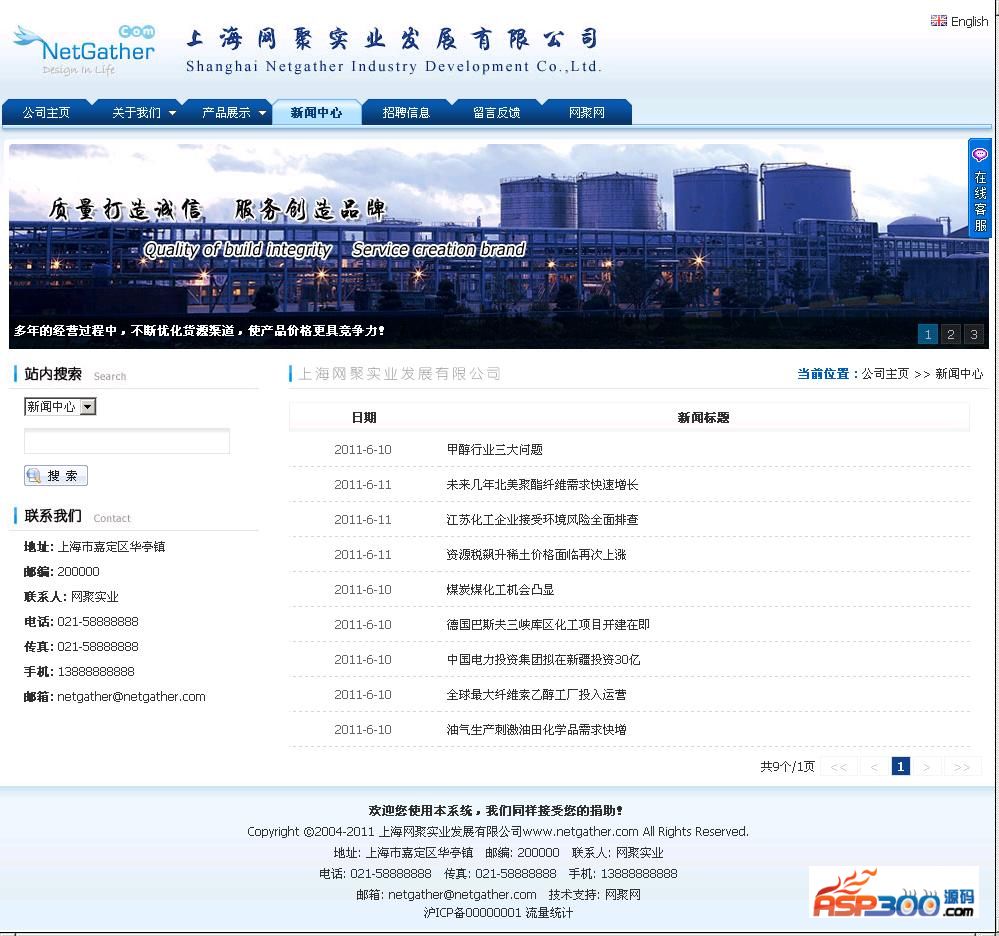The width and height of the screenshot is (999, 936).
Task: Open news article 煤炭煤化工机会凸显
Action: point(500,590)
